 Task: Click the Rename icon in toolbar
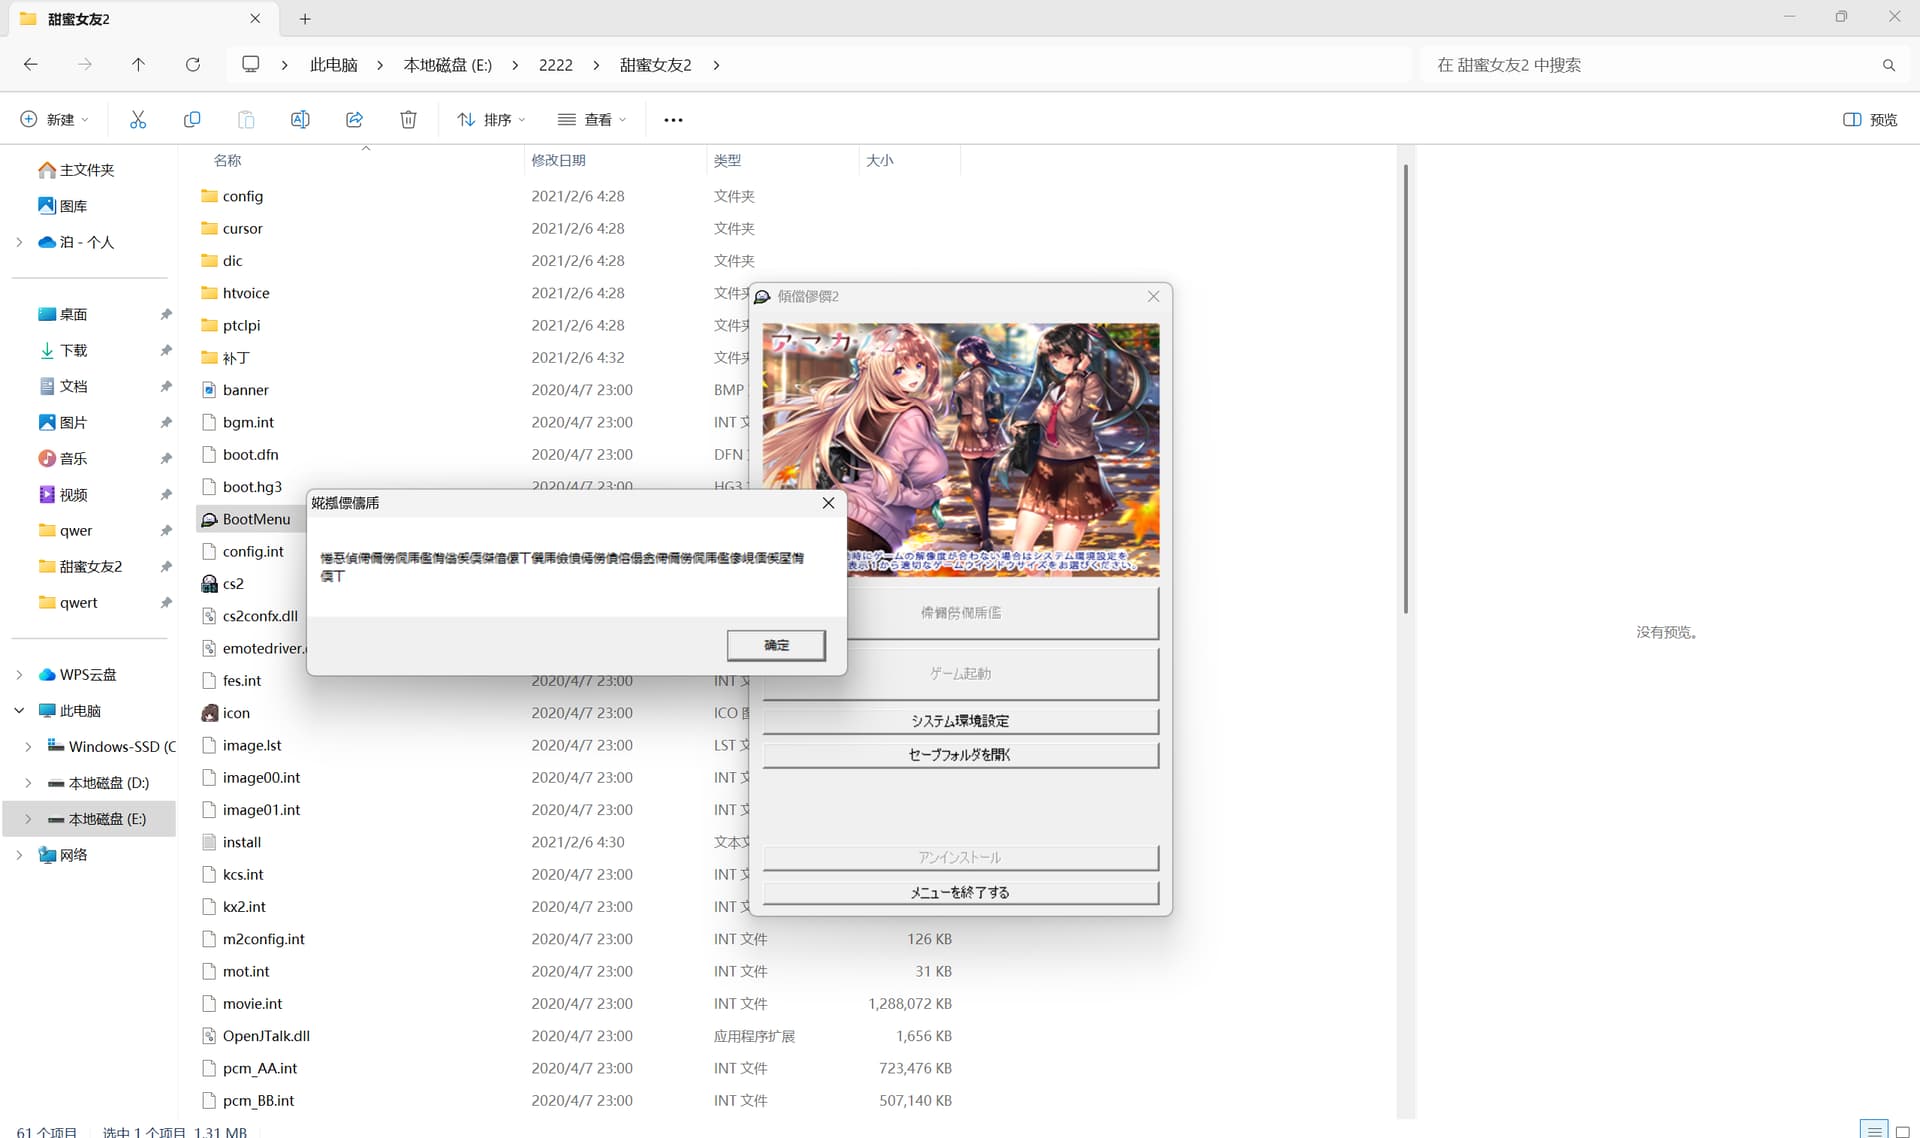click(x=300, y=119)
